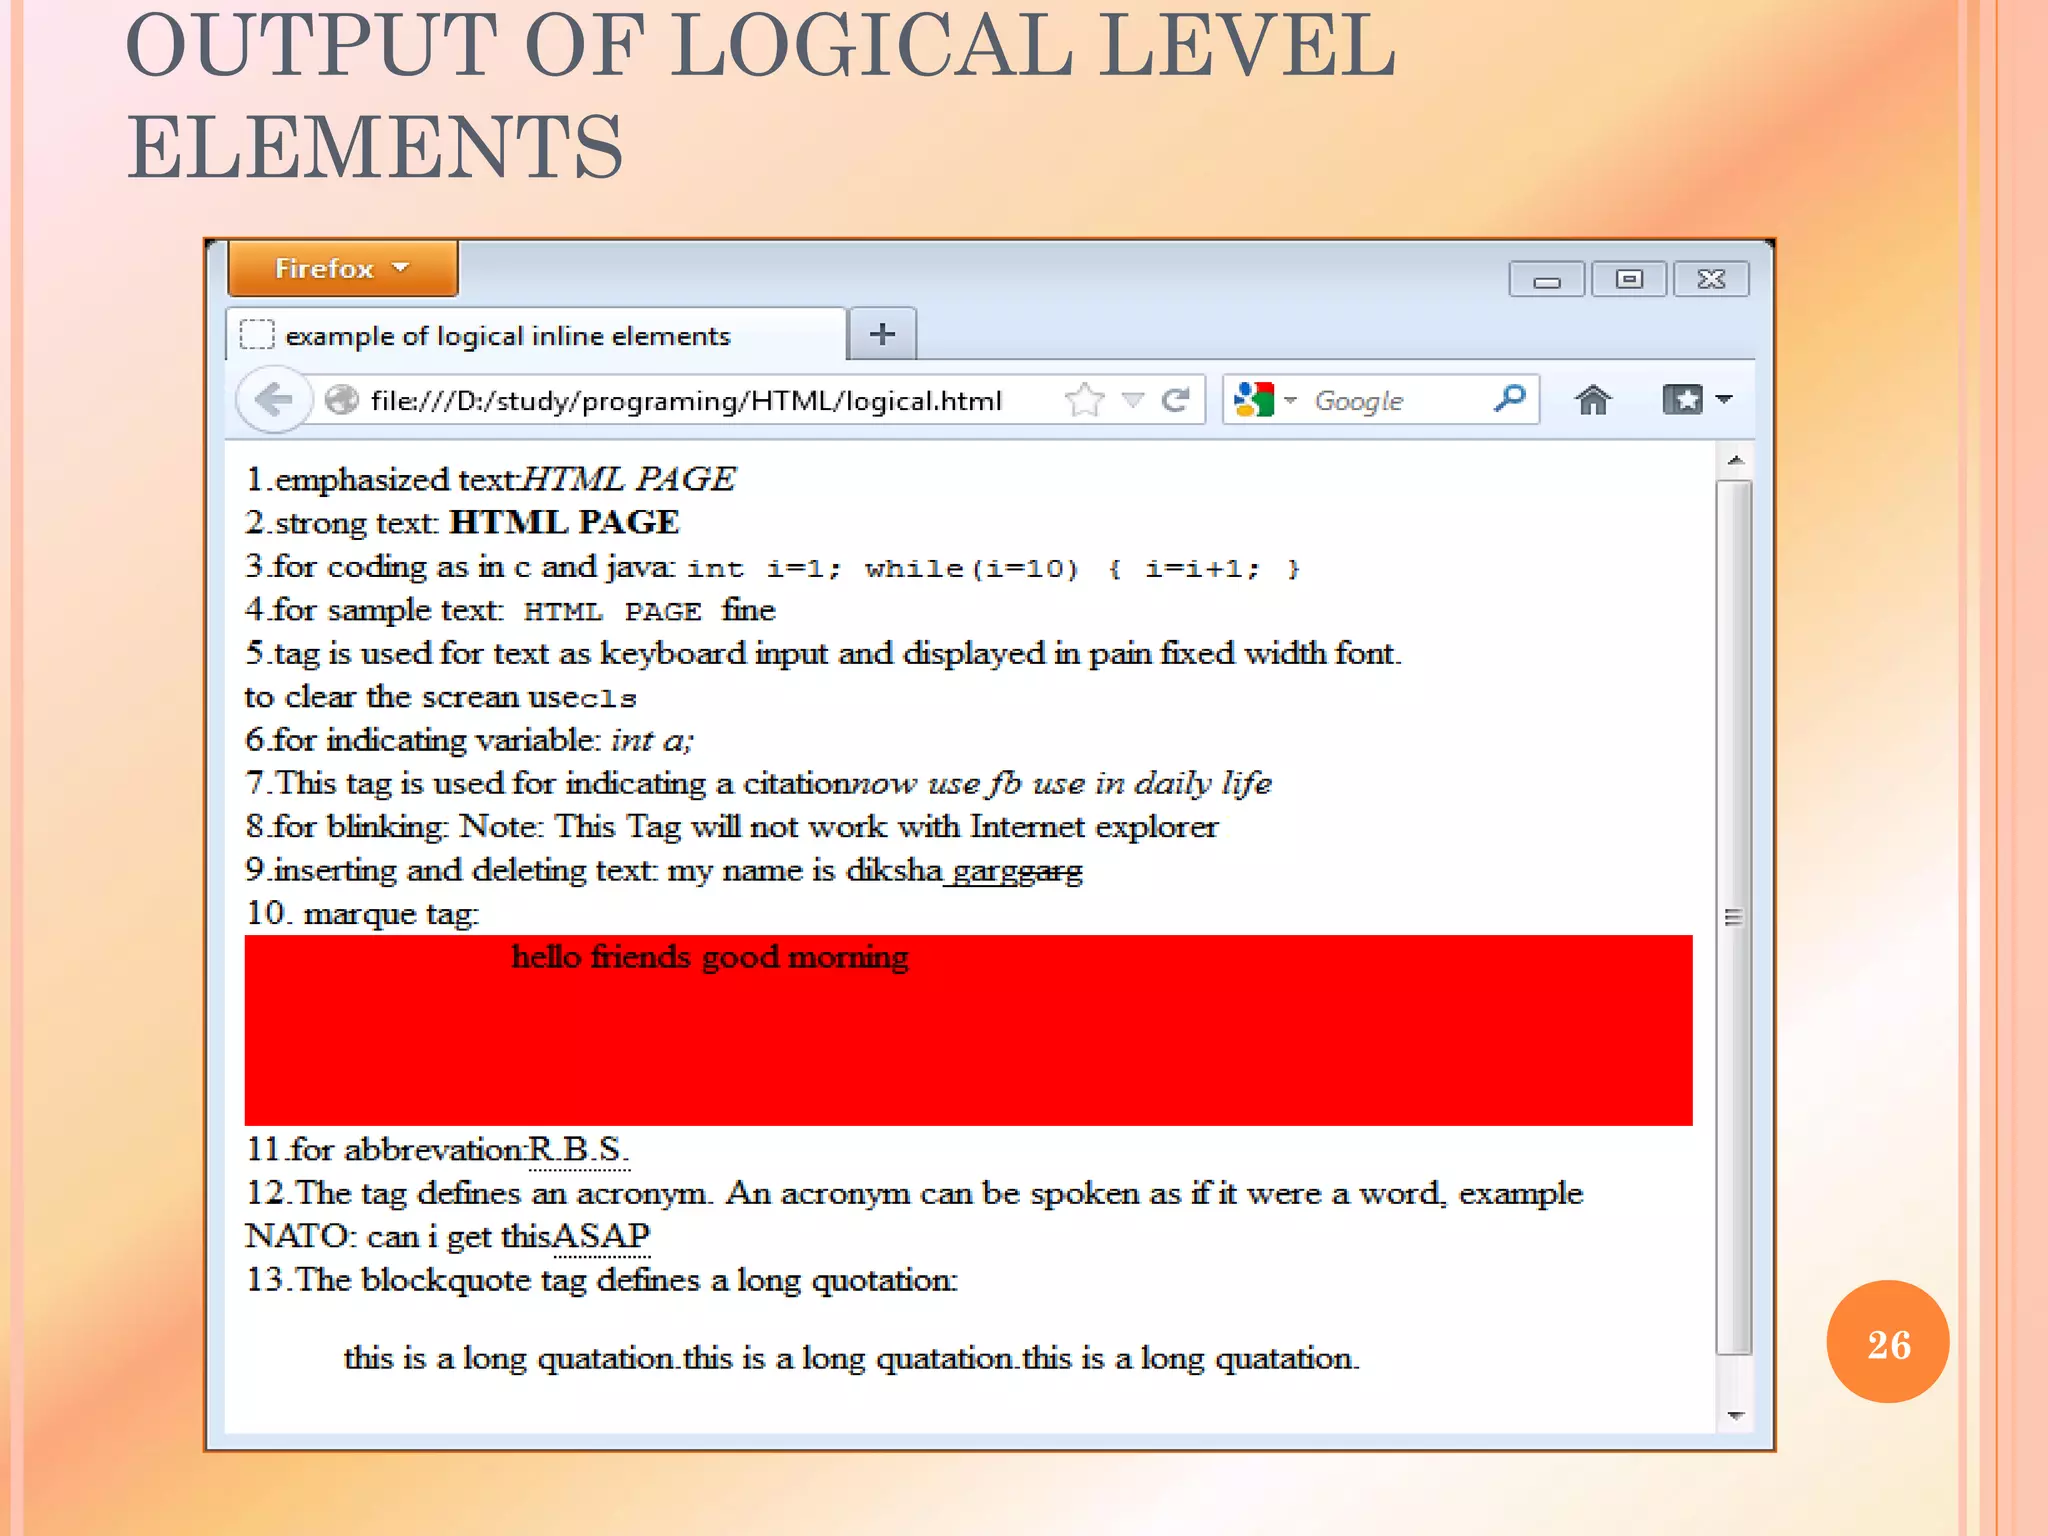Click the red marquee area
Viewport: 2048px width, 1536px height.
pos(968,1030)
